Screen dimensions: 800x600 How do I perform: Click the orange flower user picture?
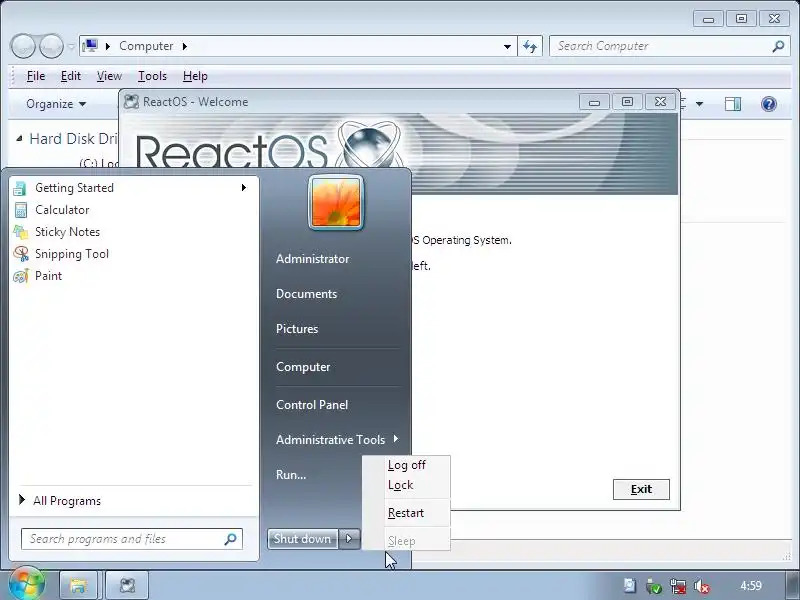(x=336, y=203)
